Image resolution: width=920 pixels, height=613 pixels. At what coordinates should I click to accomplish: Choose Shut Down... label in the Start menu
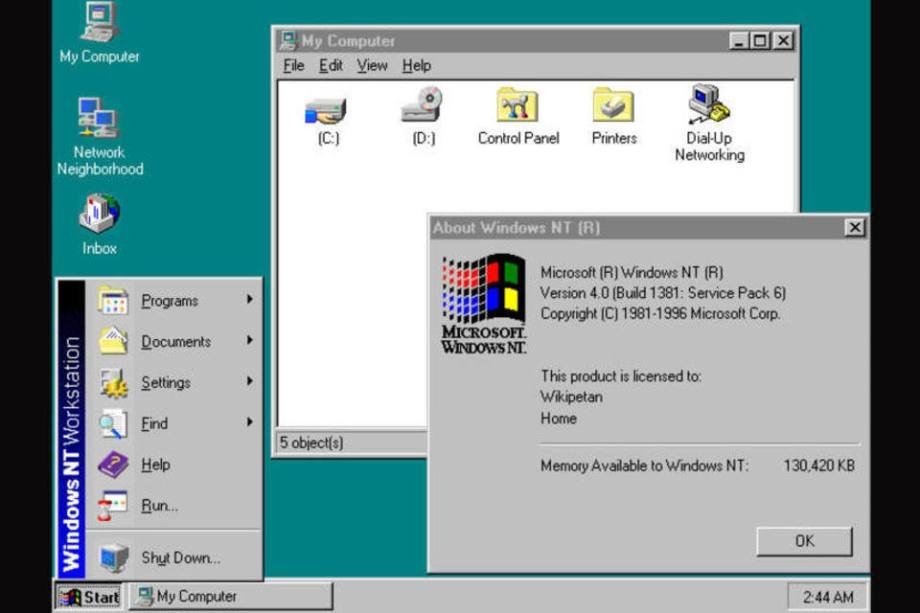[x=181, y=558]
